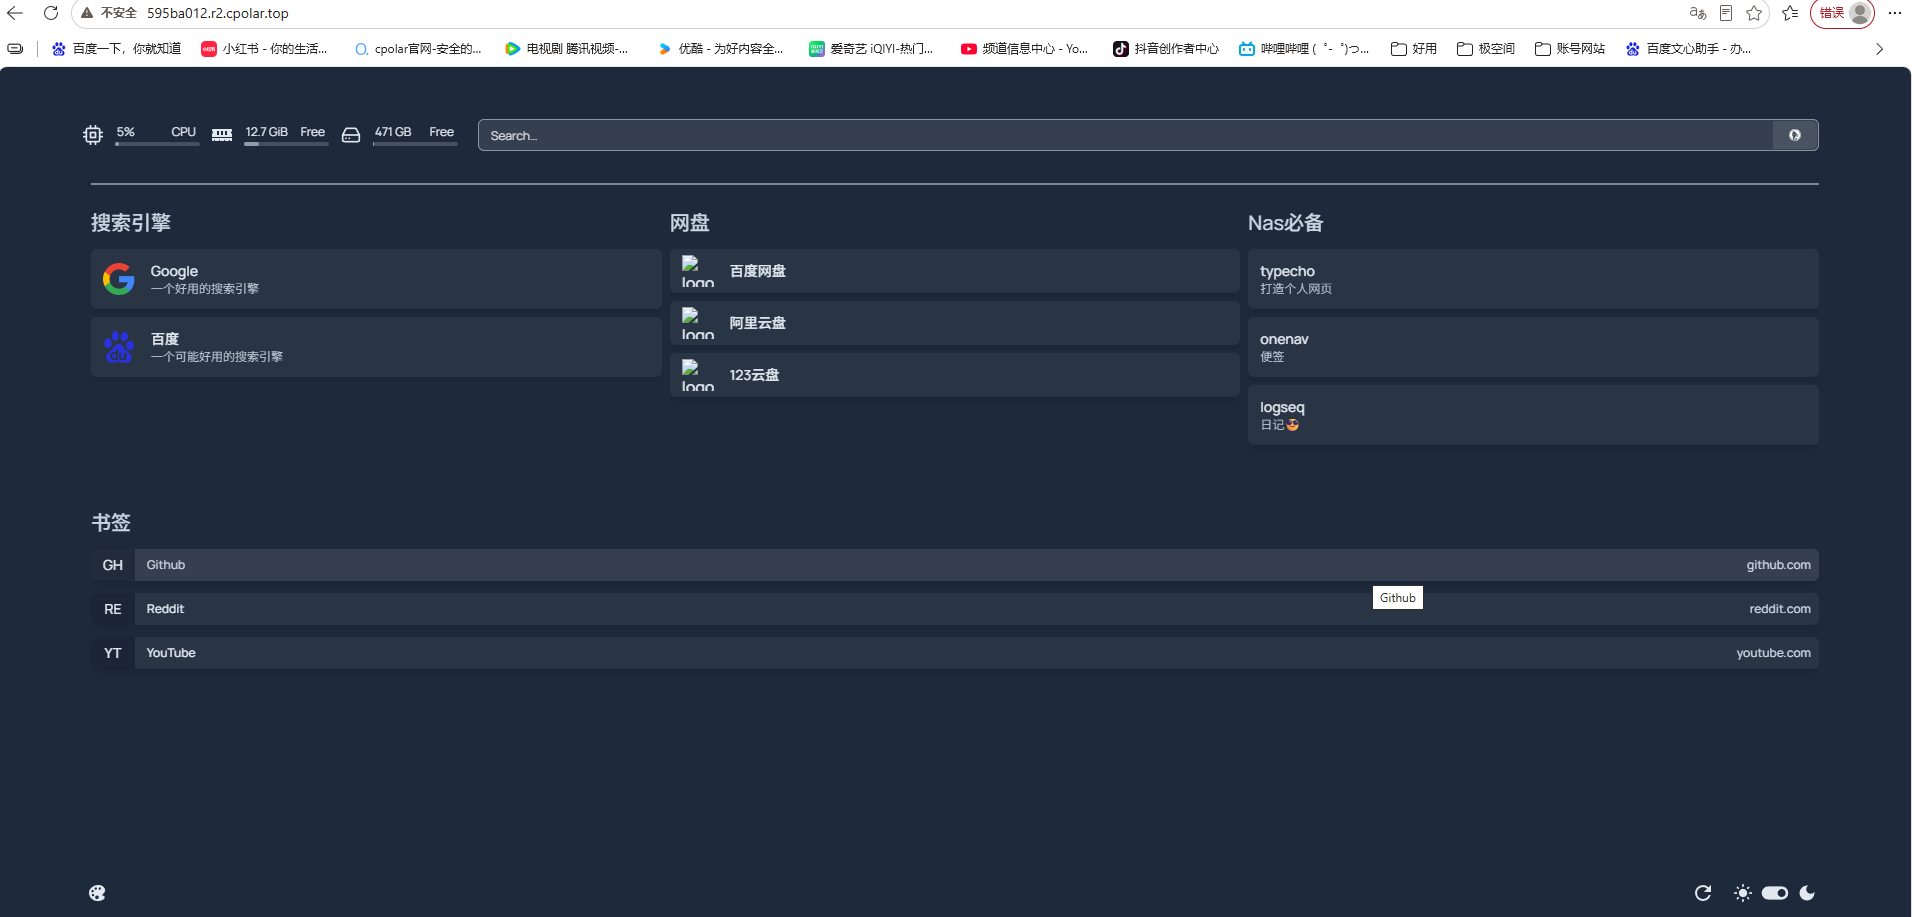Open the Reddit bookmark row

pos(955,609)
